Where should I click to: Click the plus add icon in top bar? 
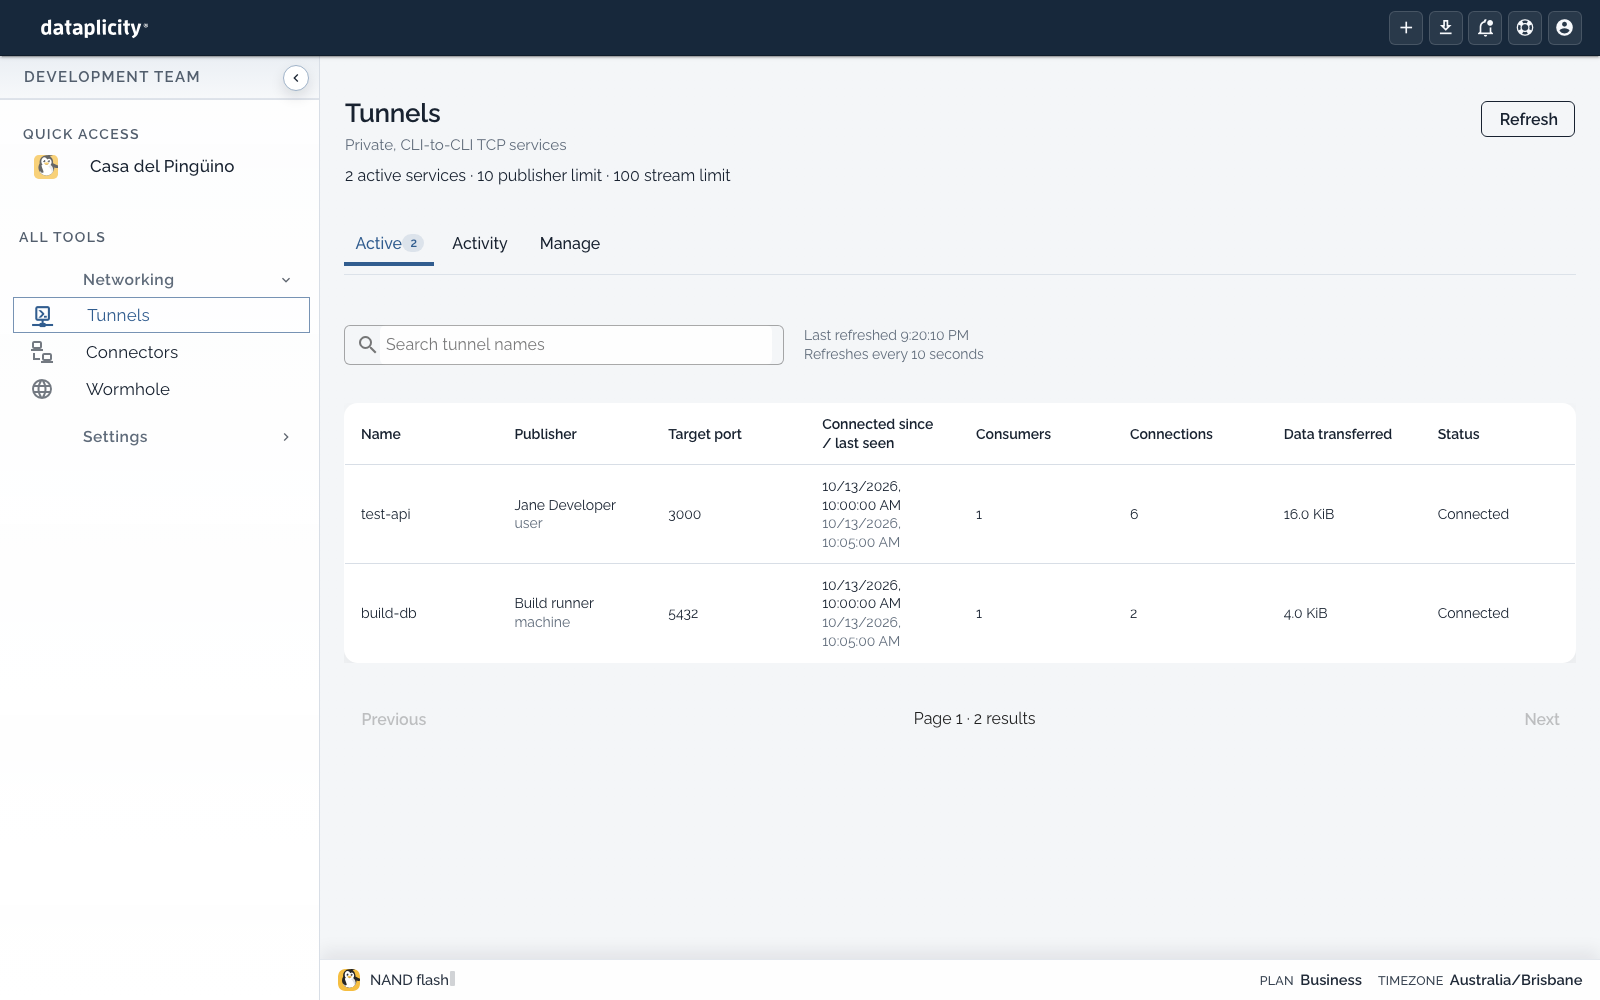[1406, 28]
